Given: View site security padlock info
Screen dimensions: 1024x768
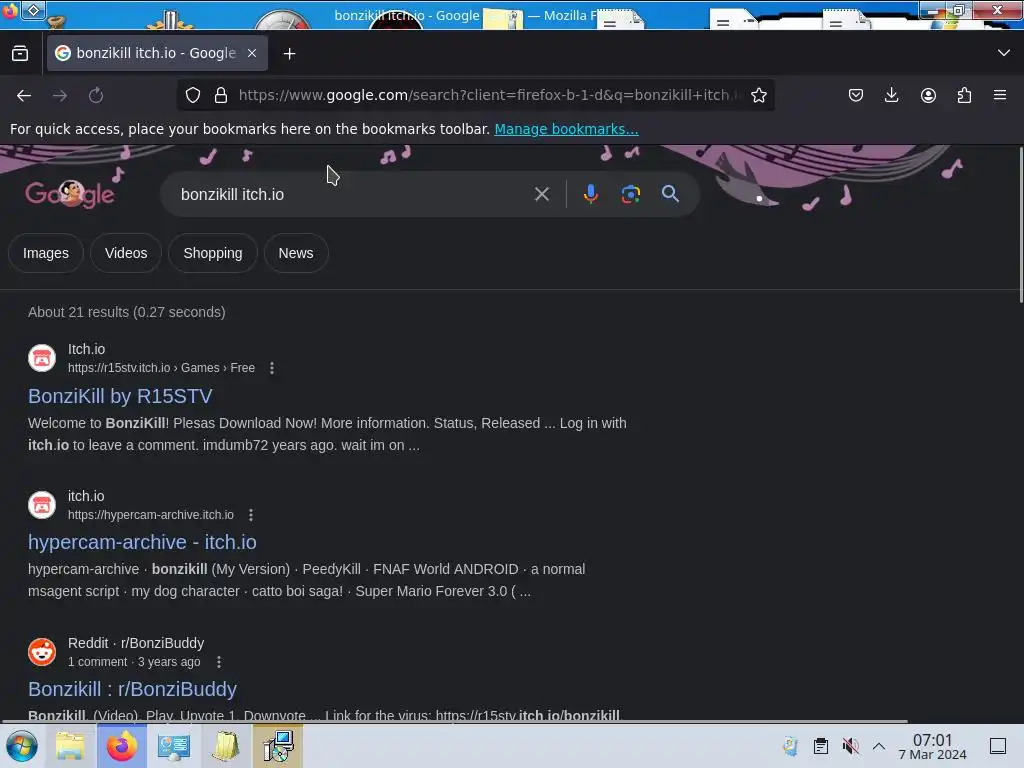Looking at the screenshot, I should 221,95.
